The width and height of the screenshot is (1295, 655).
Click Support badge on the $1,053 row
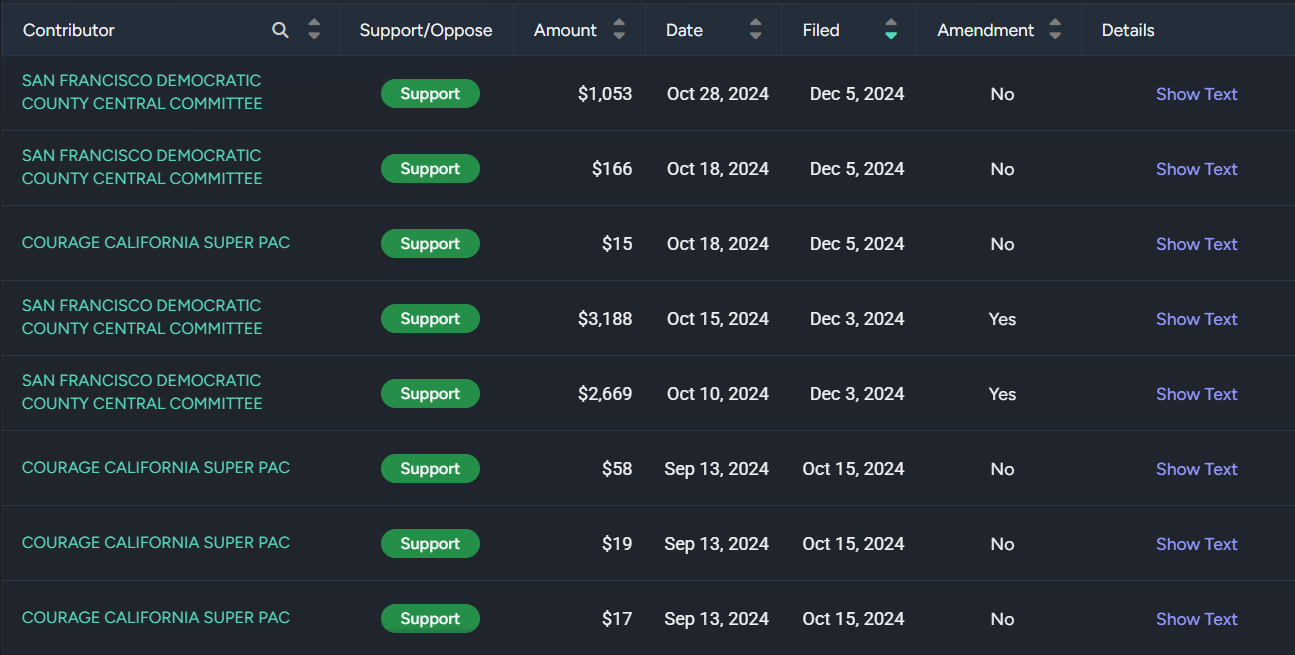coord(430,94)
